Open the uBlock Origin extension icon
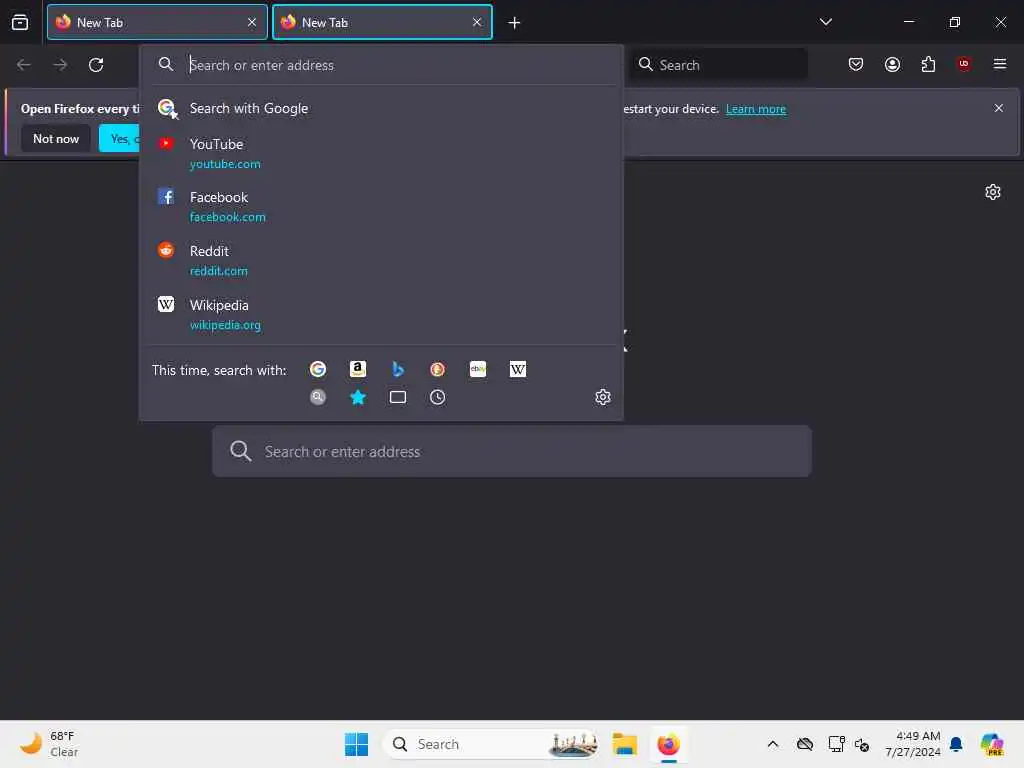Screen dimensions: 1024x768 tap(964, 64)
